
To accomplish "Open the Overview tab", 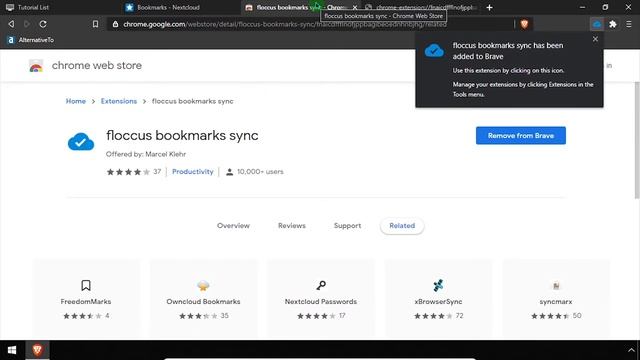I will click(x=233, y=226).
